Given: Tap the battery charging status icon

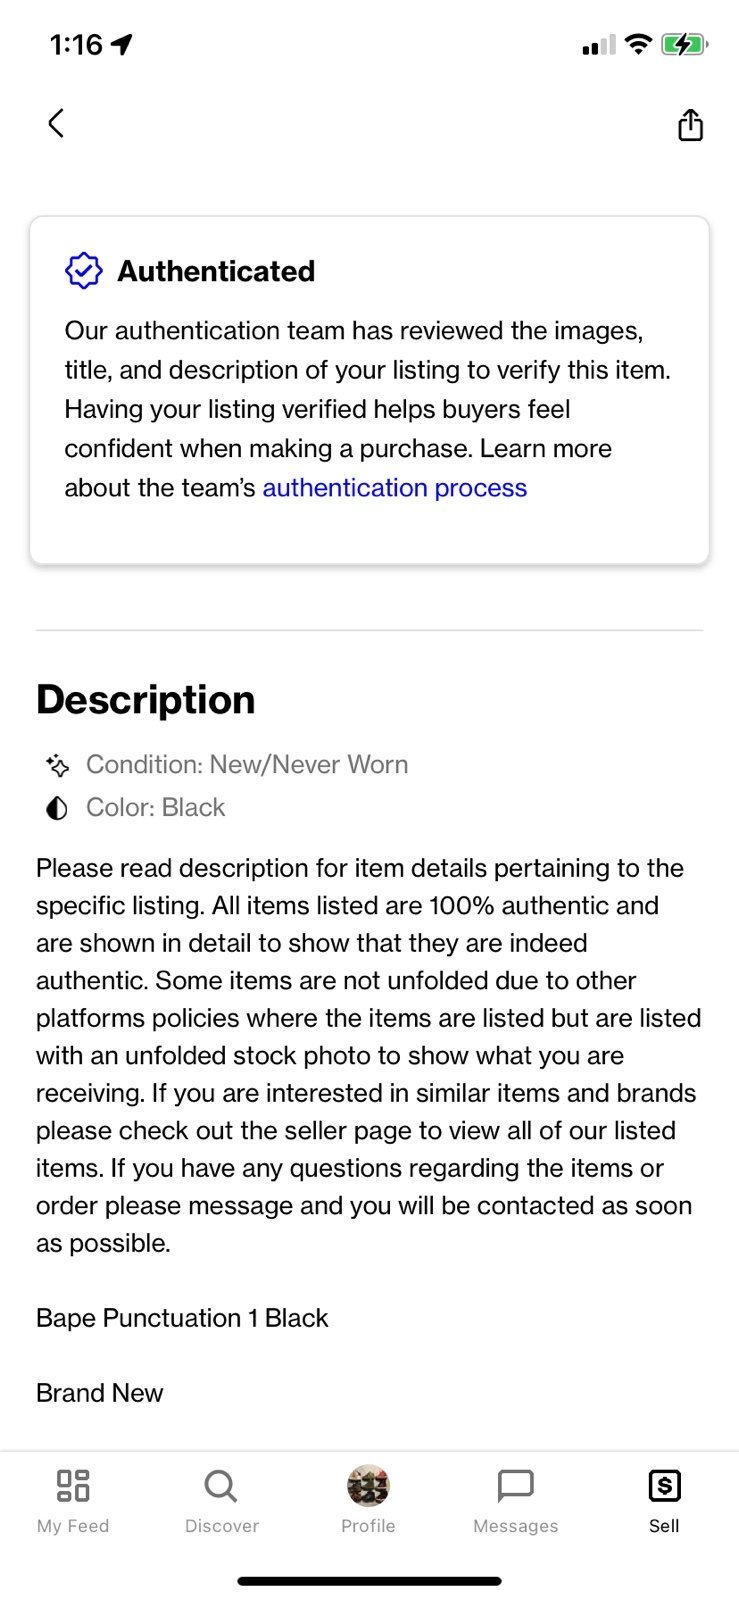Looking at the screenshot, I should pos(685,45).
